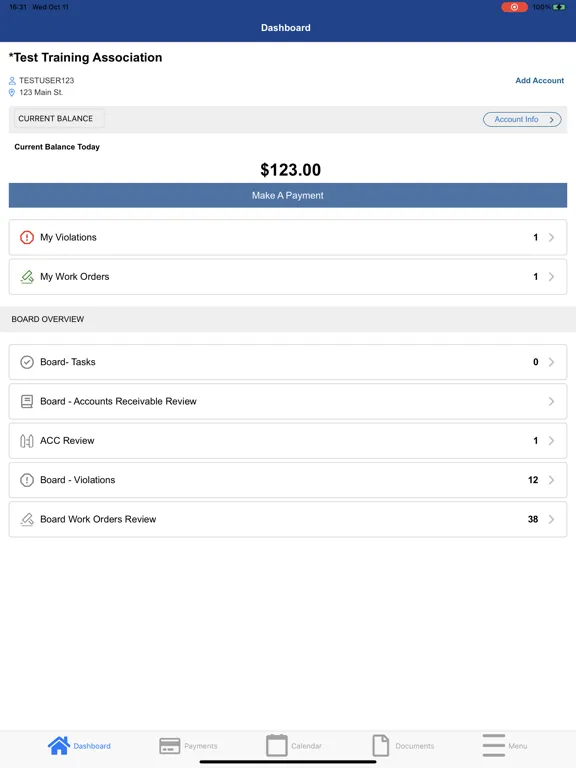This screenshot has height=768, width=576.
Task: Tap the green My Work Orders gavel icon
Action: point(27,277)
